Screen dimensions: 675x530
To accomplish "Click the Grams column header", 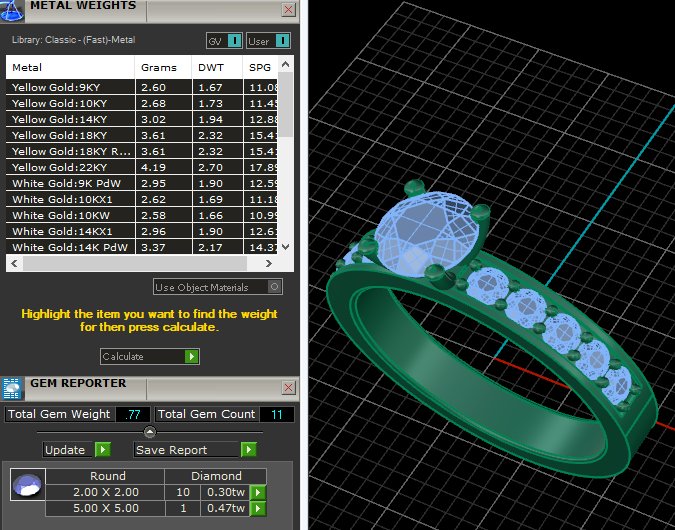I will (x=163, y=67).
